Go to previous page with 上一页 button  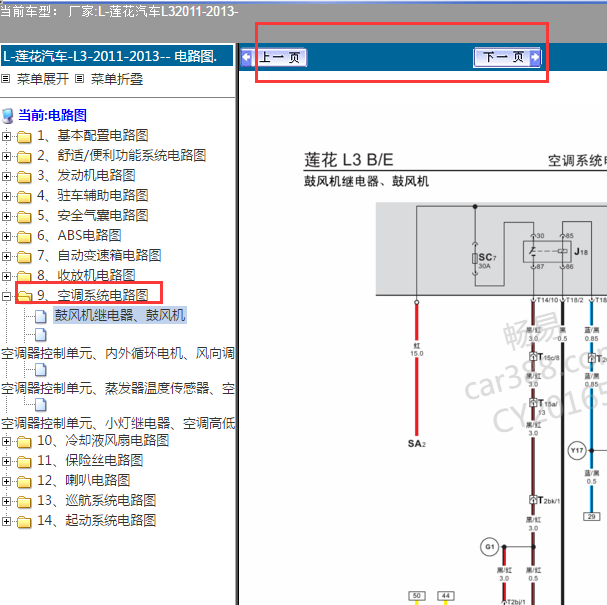pyautogui.click(x=274, y=58)
